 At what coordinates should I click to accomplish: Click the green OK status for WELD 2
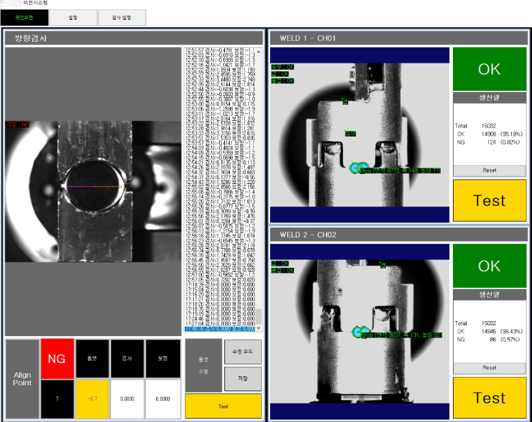(x=489, y=266)
